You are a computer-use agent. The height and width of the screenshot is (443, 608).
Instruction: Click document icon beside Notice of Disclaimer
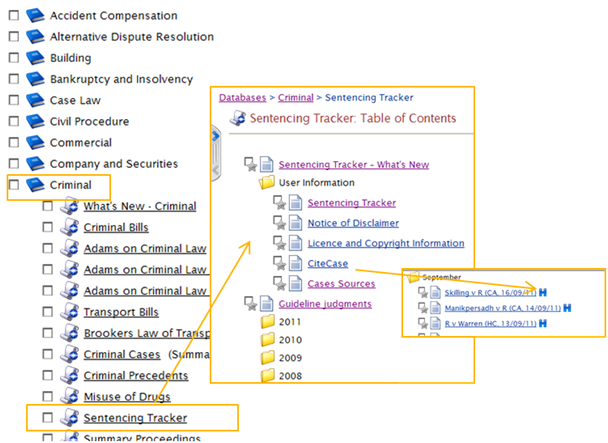click(295, 223)
